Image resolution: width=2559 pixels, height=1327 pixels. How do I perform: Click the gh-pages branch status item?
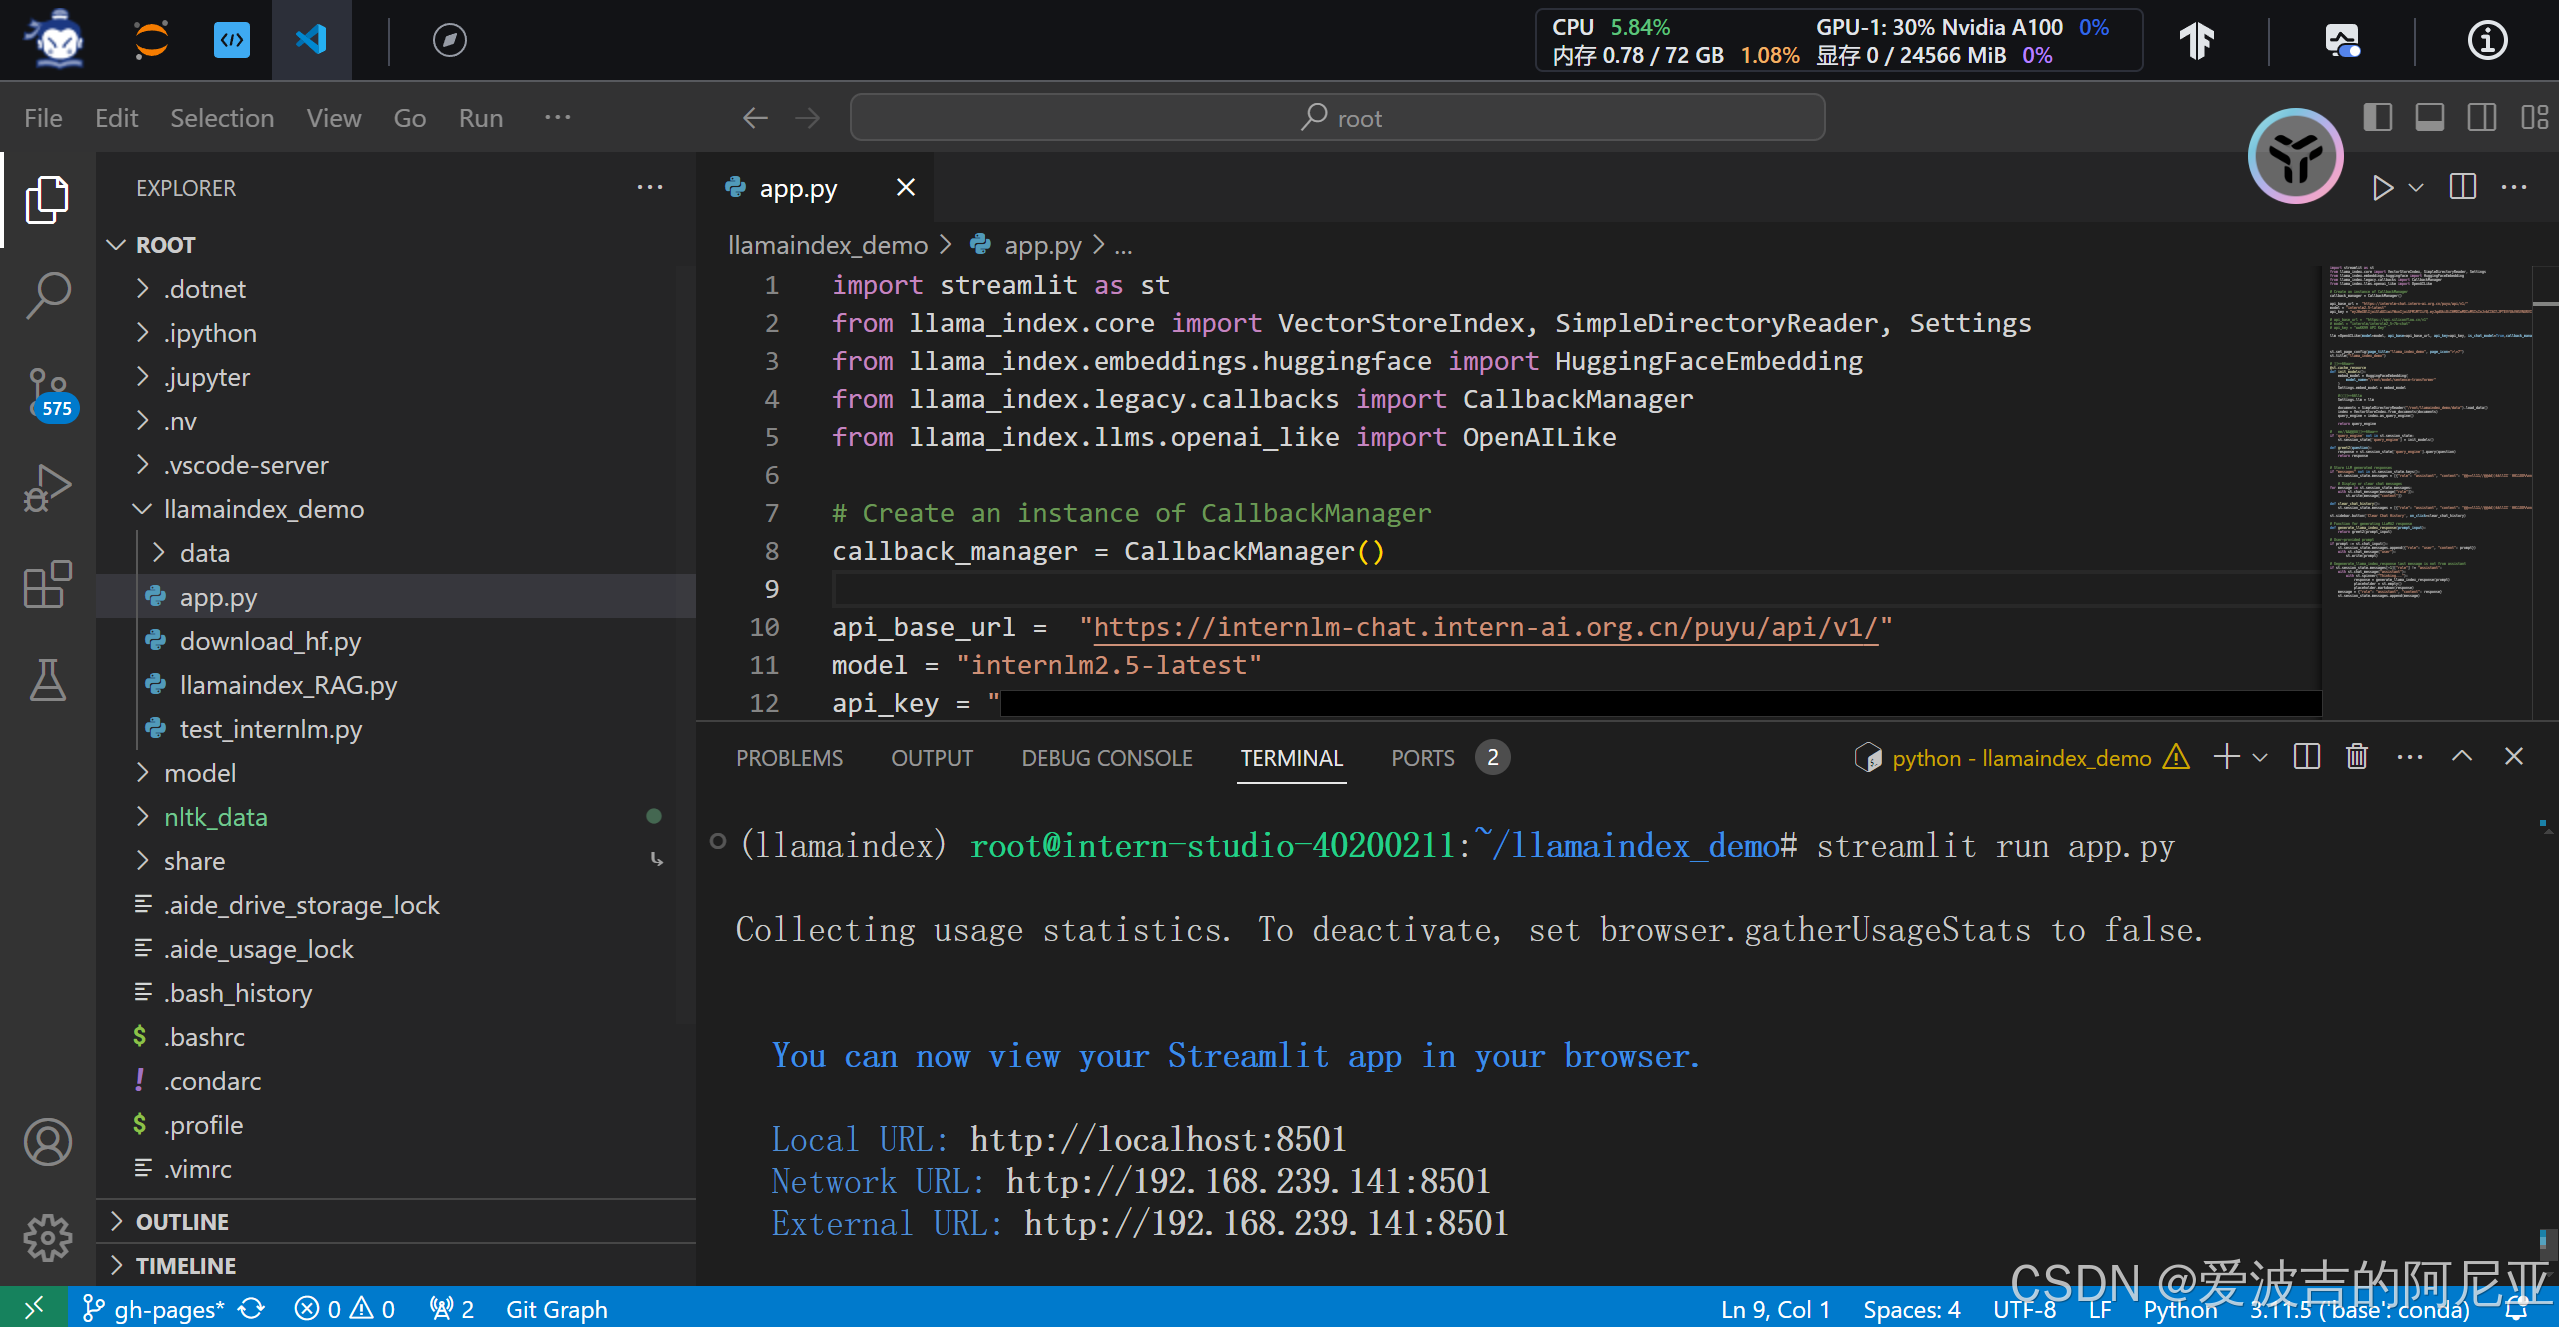[156, 1309]
